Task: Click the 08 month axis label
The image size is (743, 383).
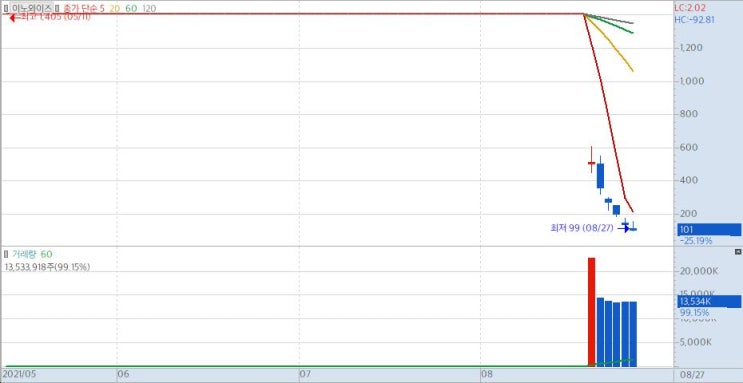Action: click(486, 374)
